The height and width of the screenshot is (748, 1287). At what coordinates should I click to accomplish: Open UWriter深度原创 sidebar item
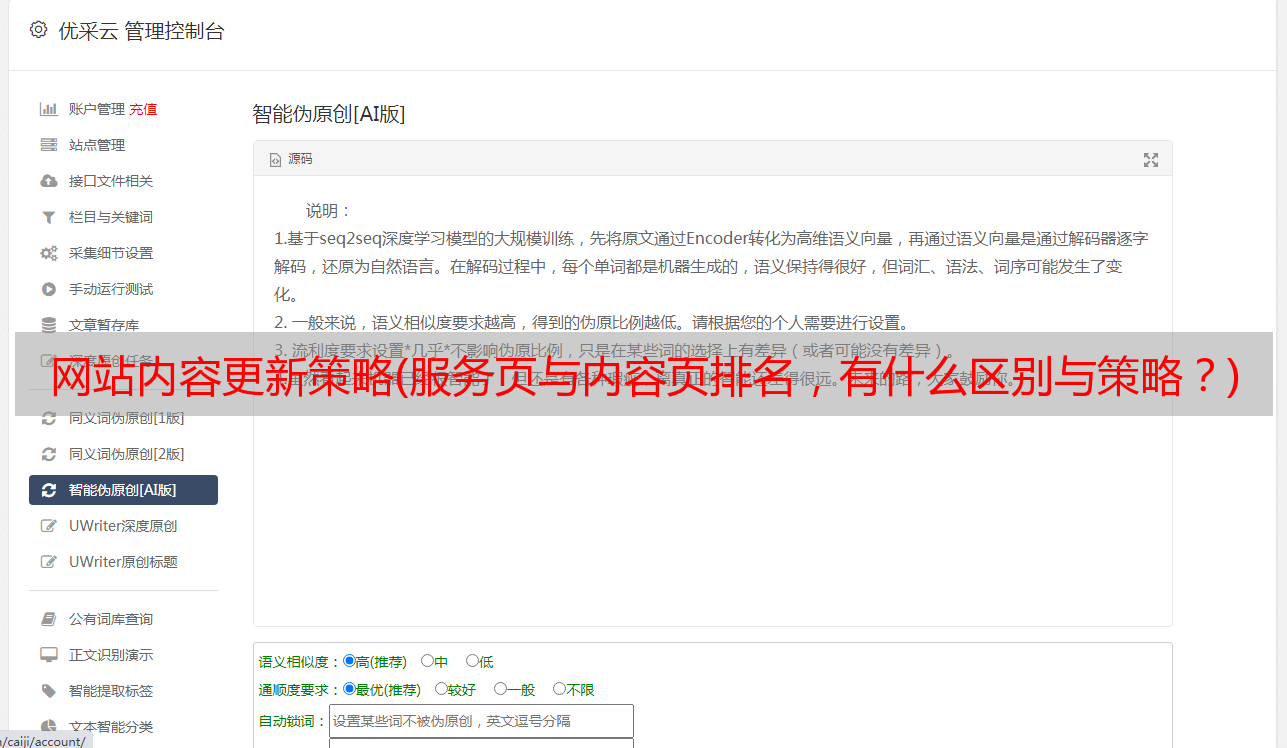(123, 526)
